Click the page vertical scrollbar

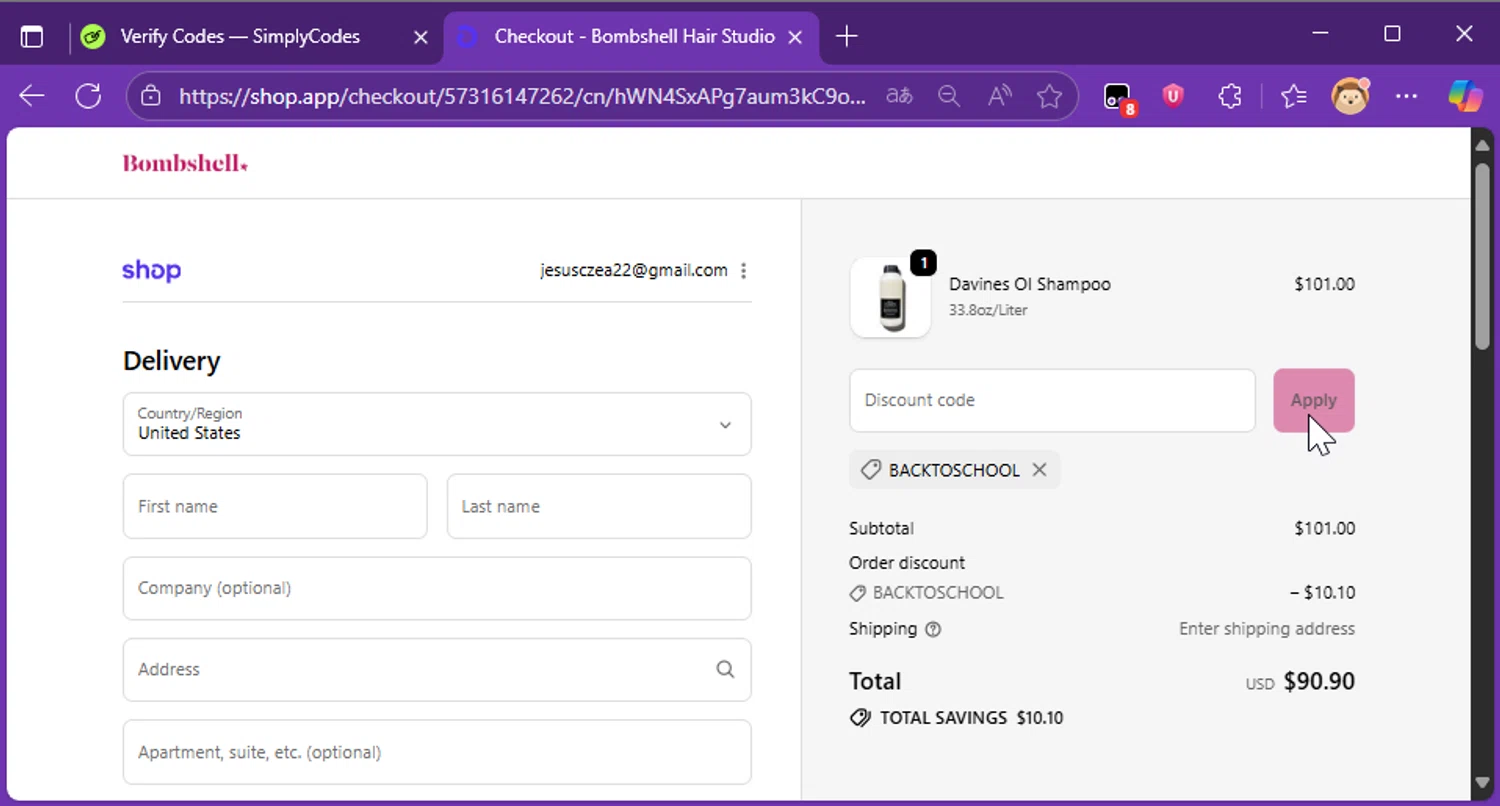[1482, 255]
